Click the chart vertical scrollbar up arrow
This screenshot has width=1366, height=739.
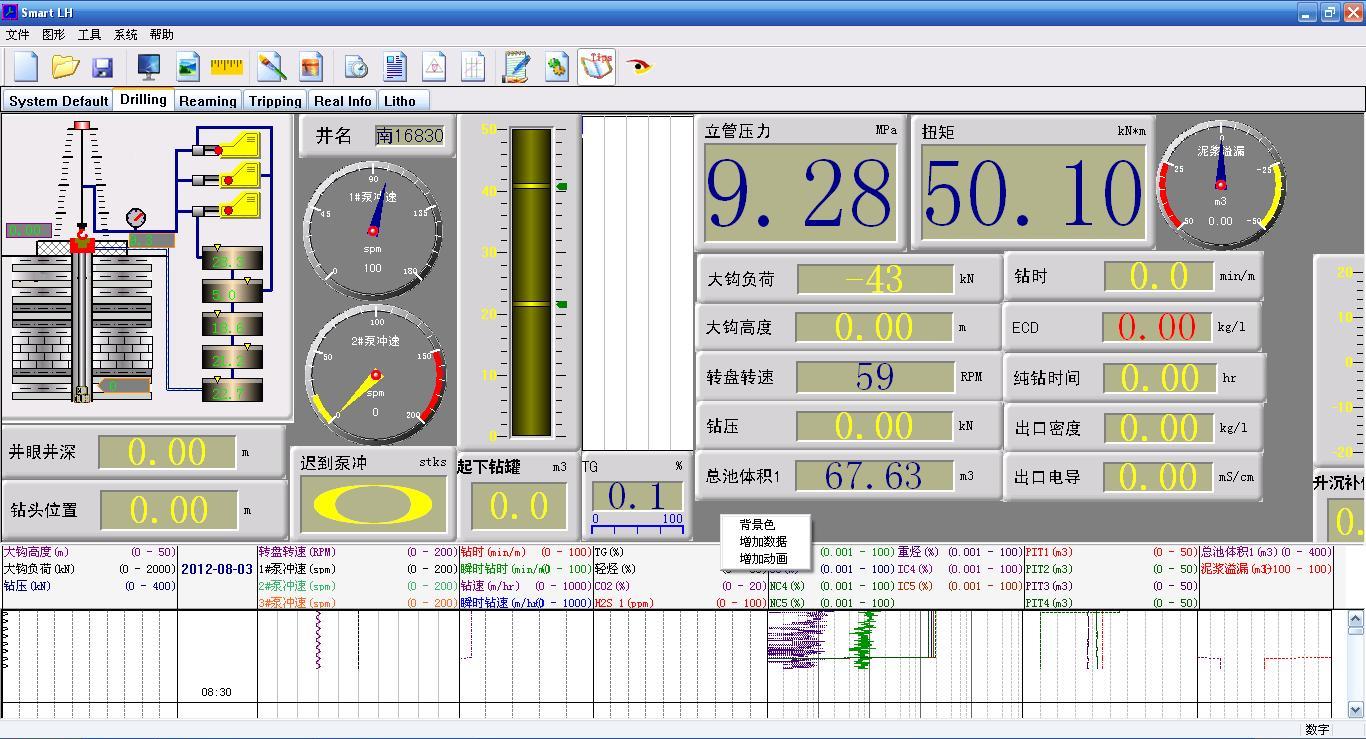pos(1356,618)
